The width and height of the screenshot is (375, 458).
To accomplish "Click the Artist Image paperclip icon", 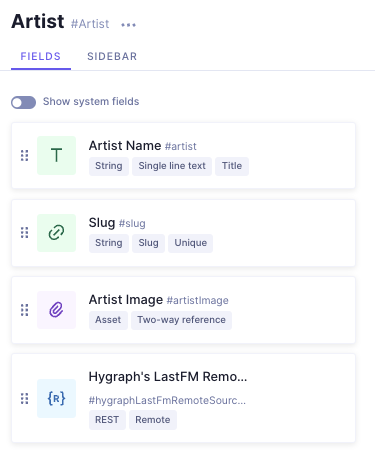I will (56, 310).
